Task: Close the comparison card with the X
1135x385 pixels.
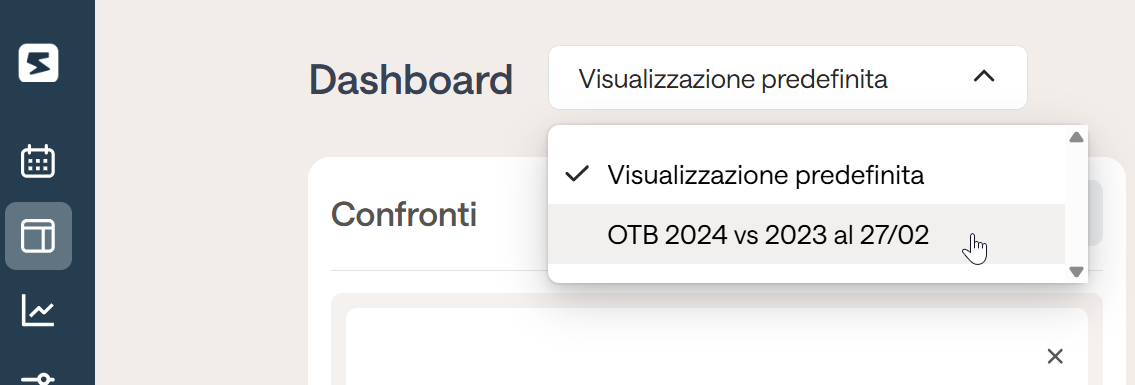Action: point(1055,356)
